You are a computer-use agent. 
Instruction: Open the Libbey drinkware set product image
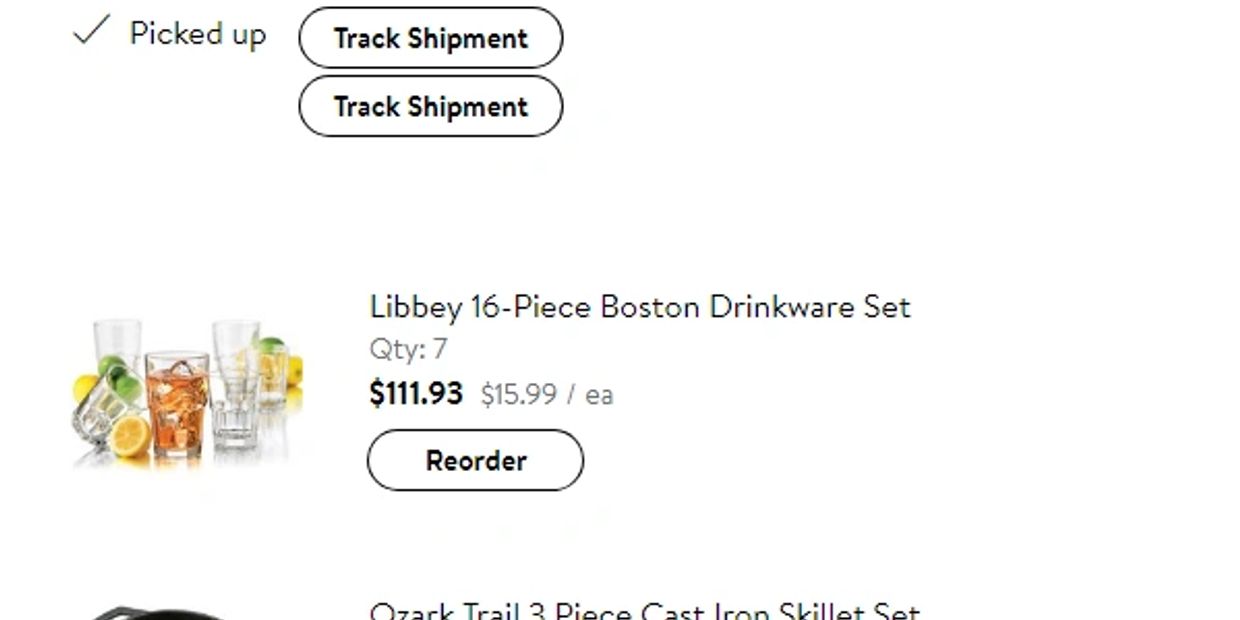coord(187,392)
